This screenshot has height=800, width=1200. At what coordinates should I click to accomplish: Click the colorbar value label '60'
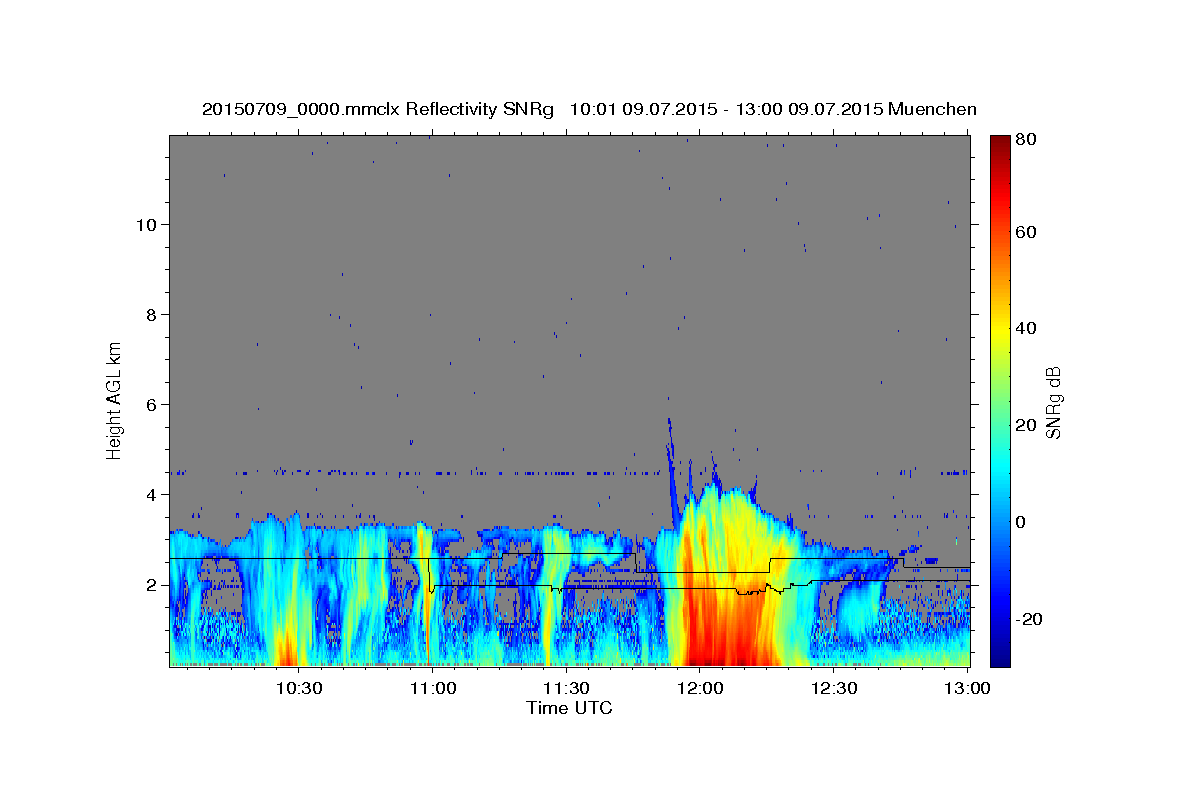[1025, 232]
